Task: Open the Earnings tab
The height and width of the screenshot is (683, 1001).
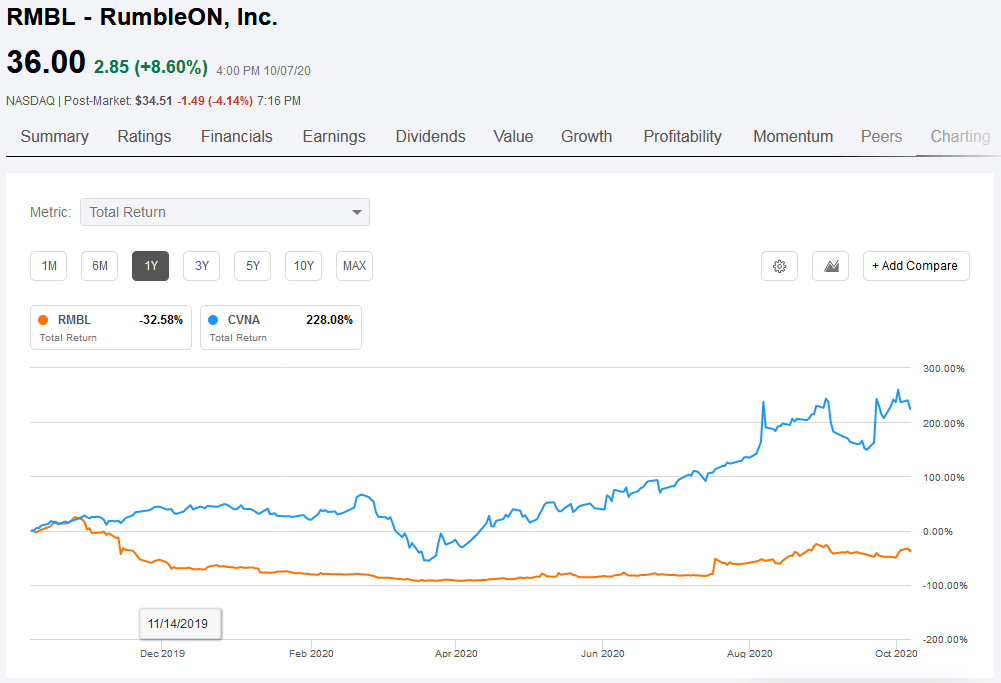Action: (x=334, y=137)
